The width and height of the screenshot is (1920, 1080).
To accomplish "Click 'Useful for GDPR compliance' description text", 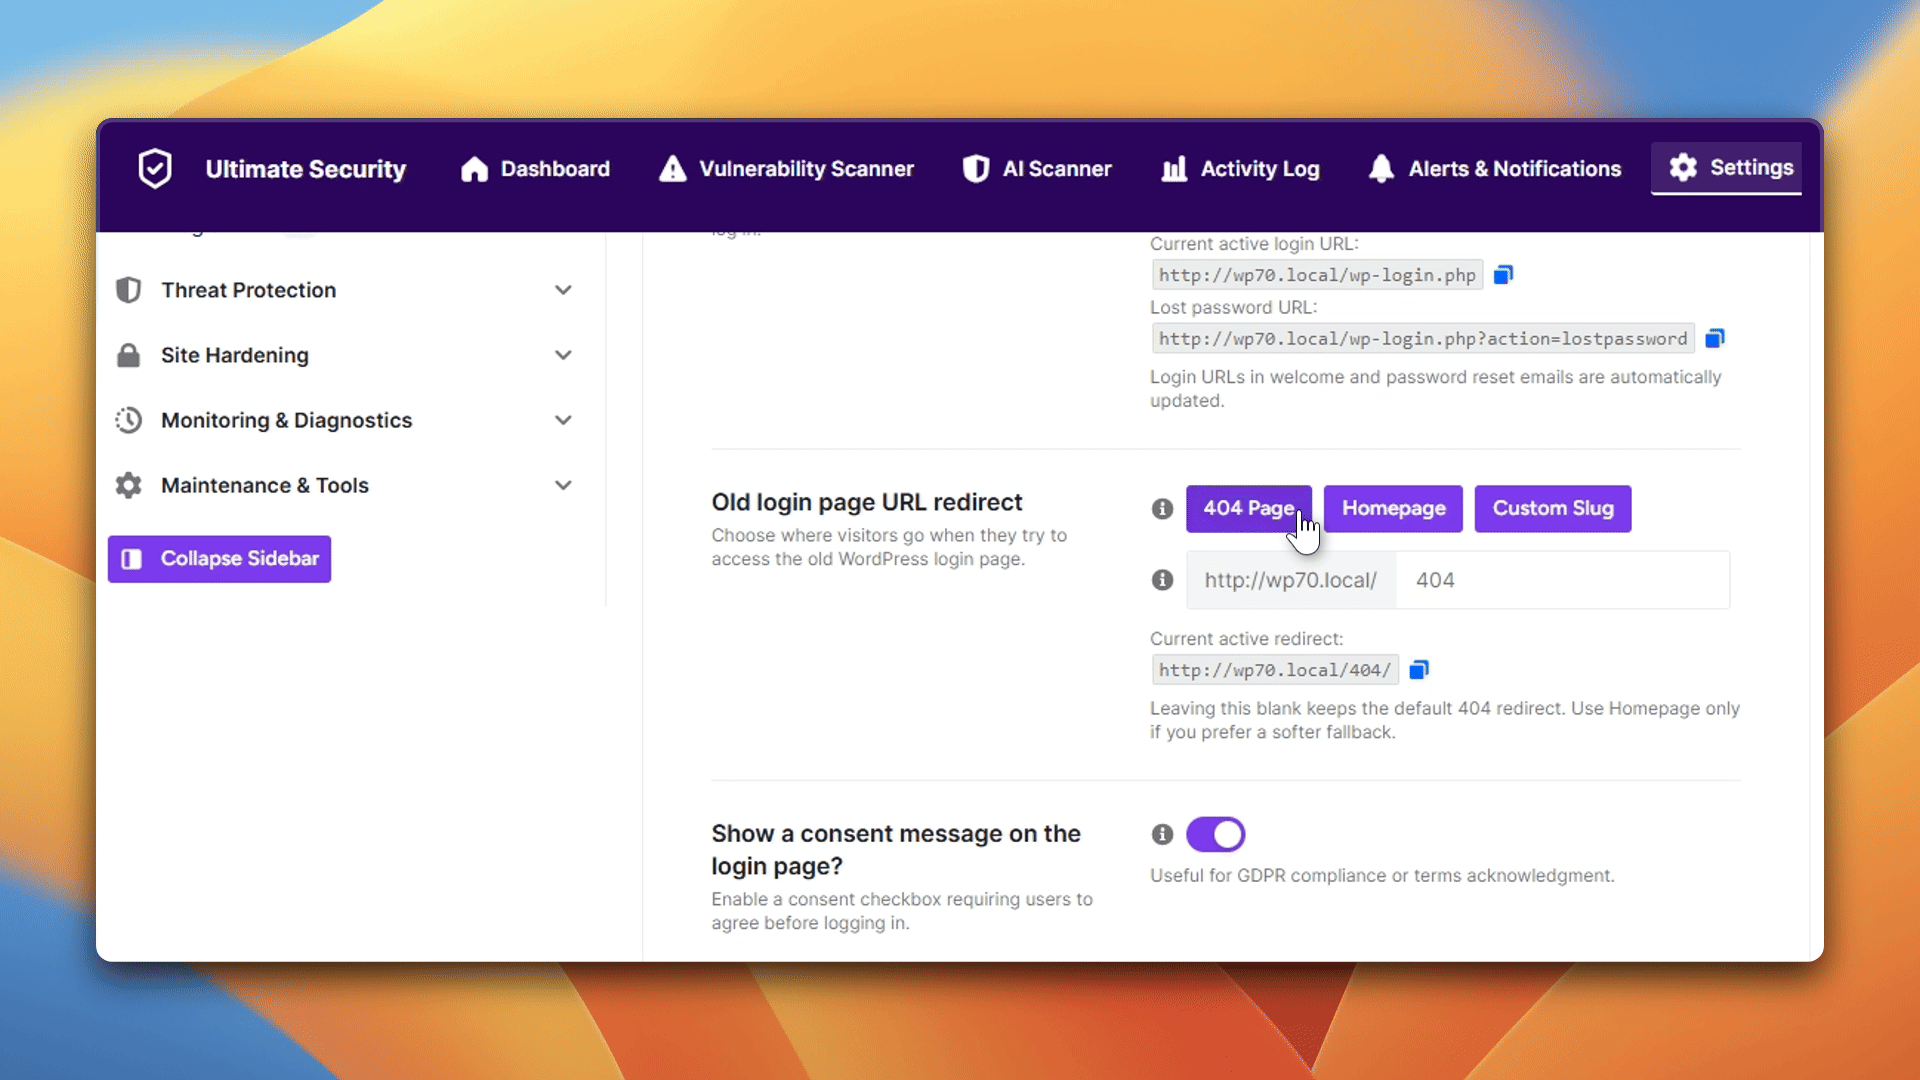I will 1382,876.
